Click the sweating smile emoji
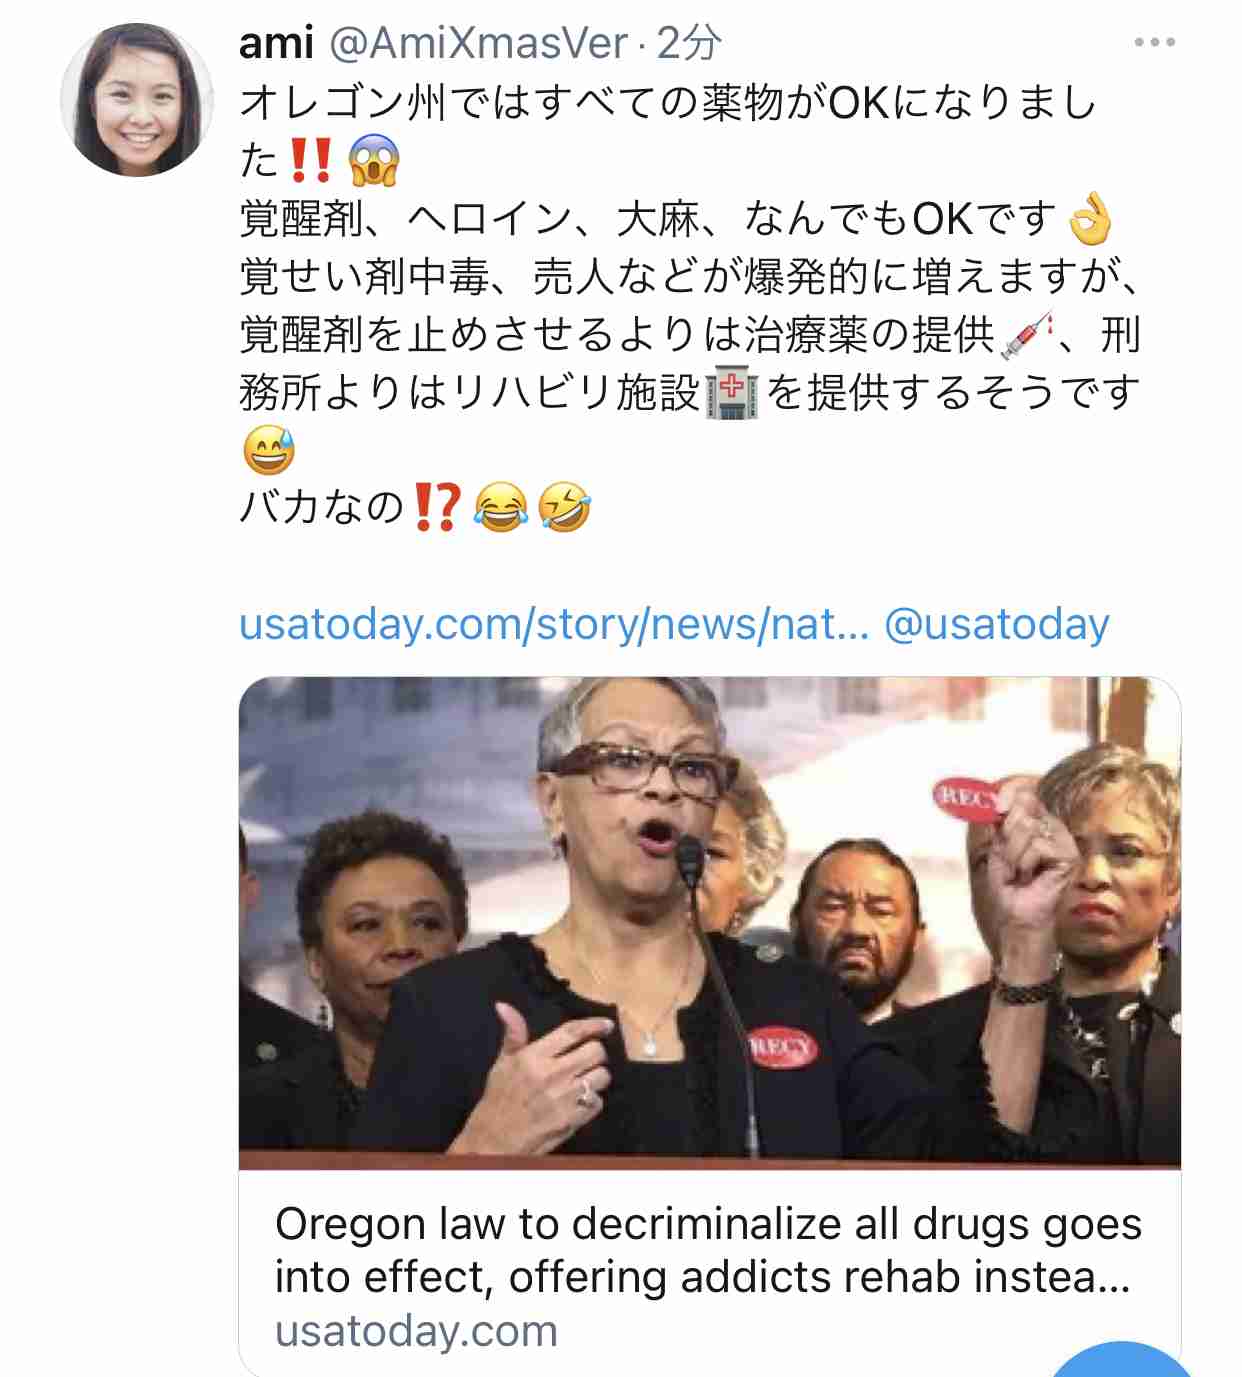Viewport: 1242px width, 1377px height. coord(269,450)
